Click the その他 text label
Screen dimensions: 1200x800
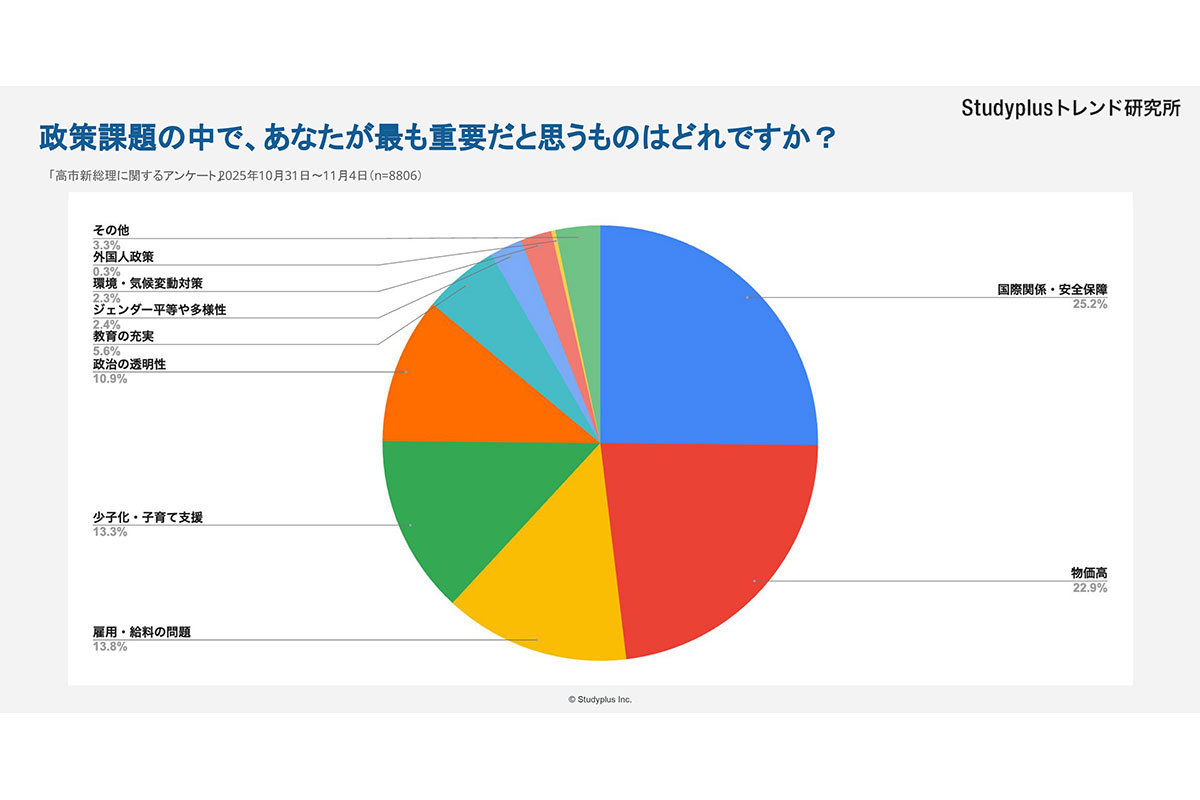(111, 231)
